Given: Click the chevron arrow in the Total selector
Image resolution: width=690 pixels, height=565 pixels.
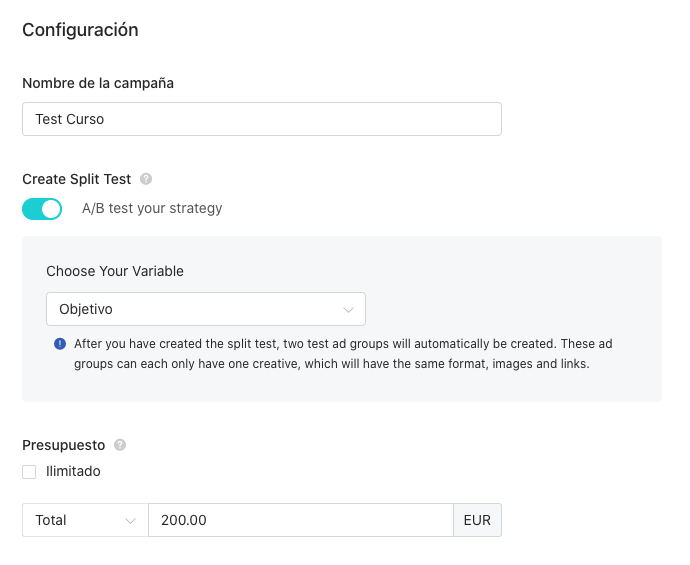Looking at the screenshot, I should (130, 521).
